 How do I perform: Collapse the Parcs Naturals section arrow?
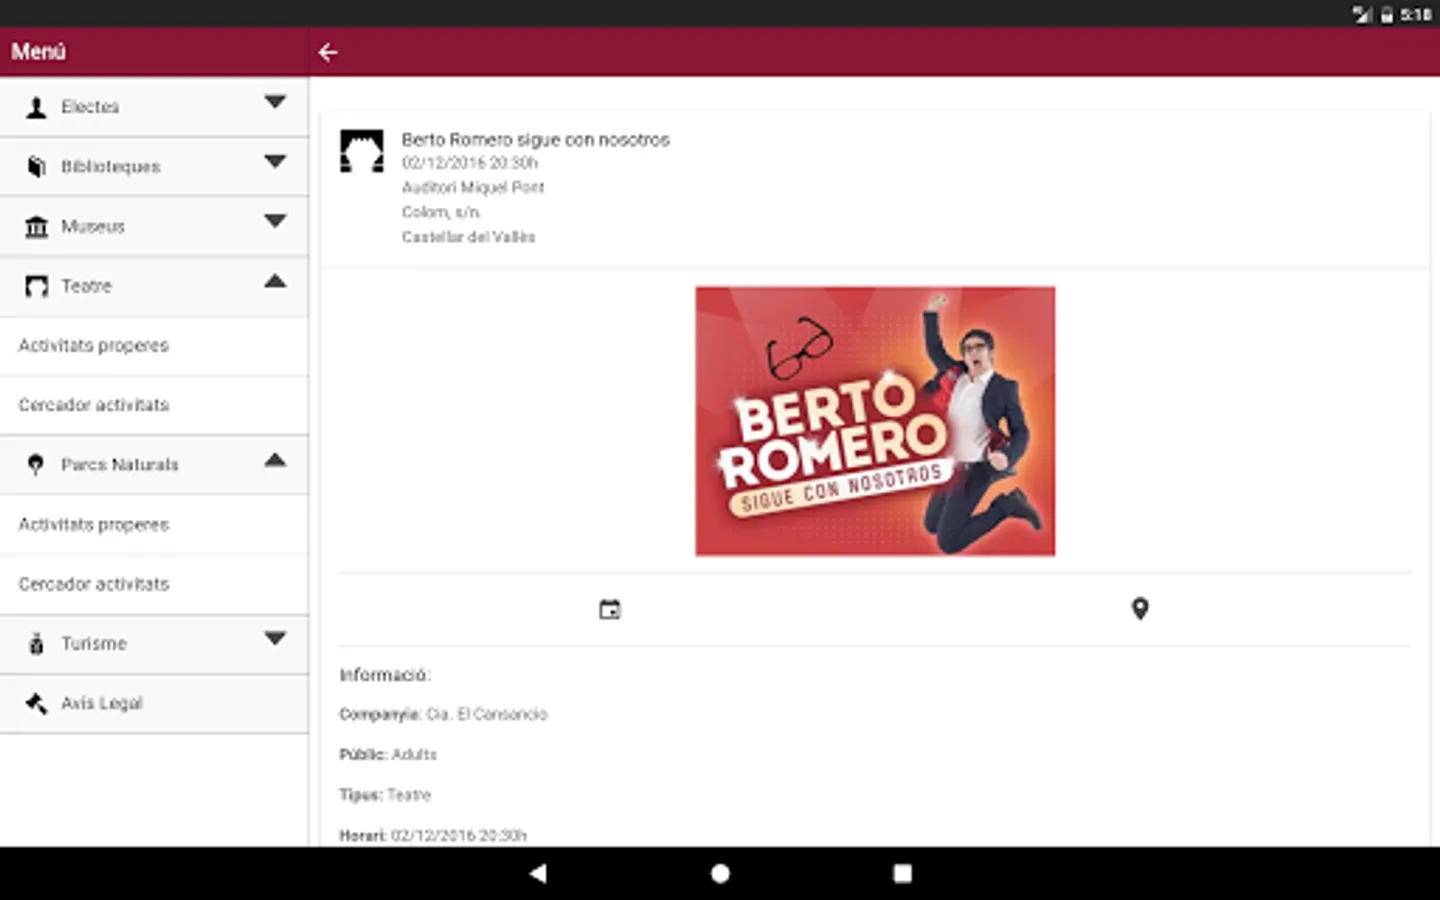click(275, 460)
